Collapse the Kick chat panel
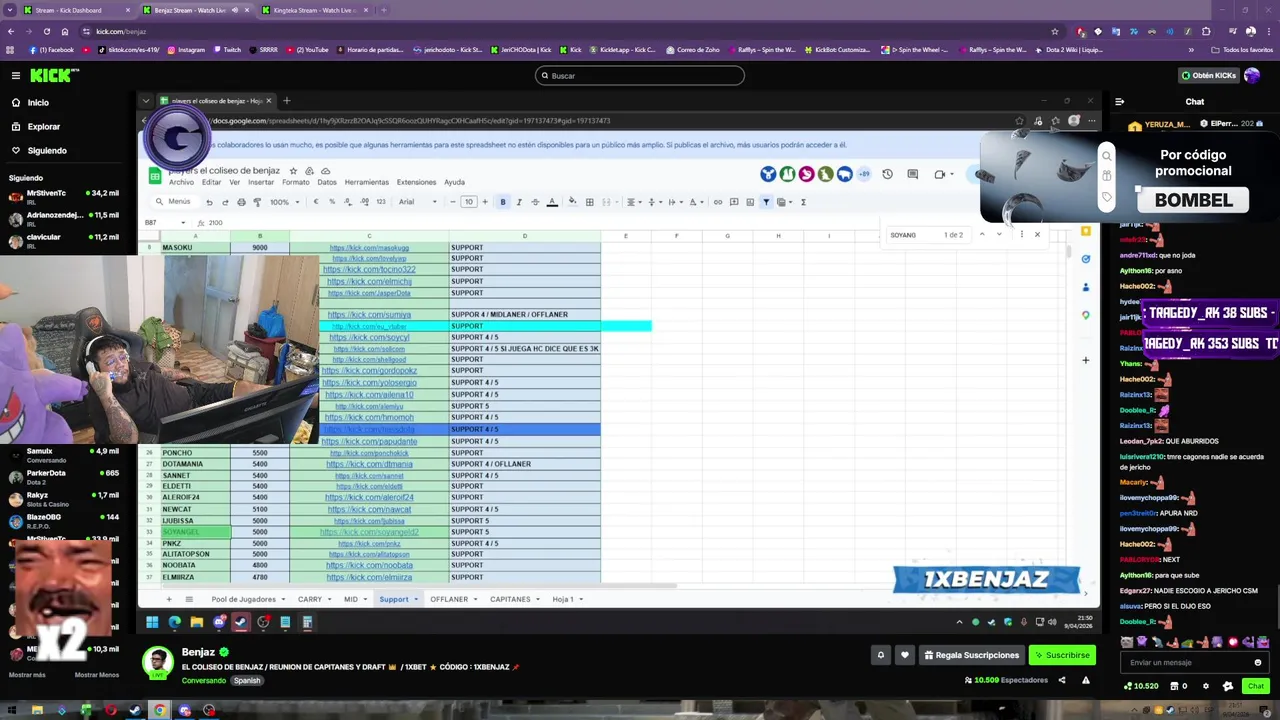This screenshot has height=720, width=1280. click(x=1119, y=101)
